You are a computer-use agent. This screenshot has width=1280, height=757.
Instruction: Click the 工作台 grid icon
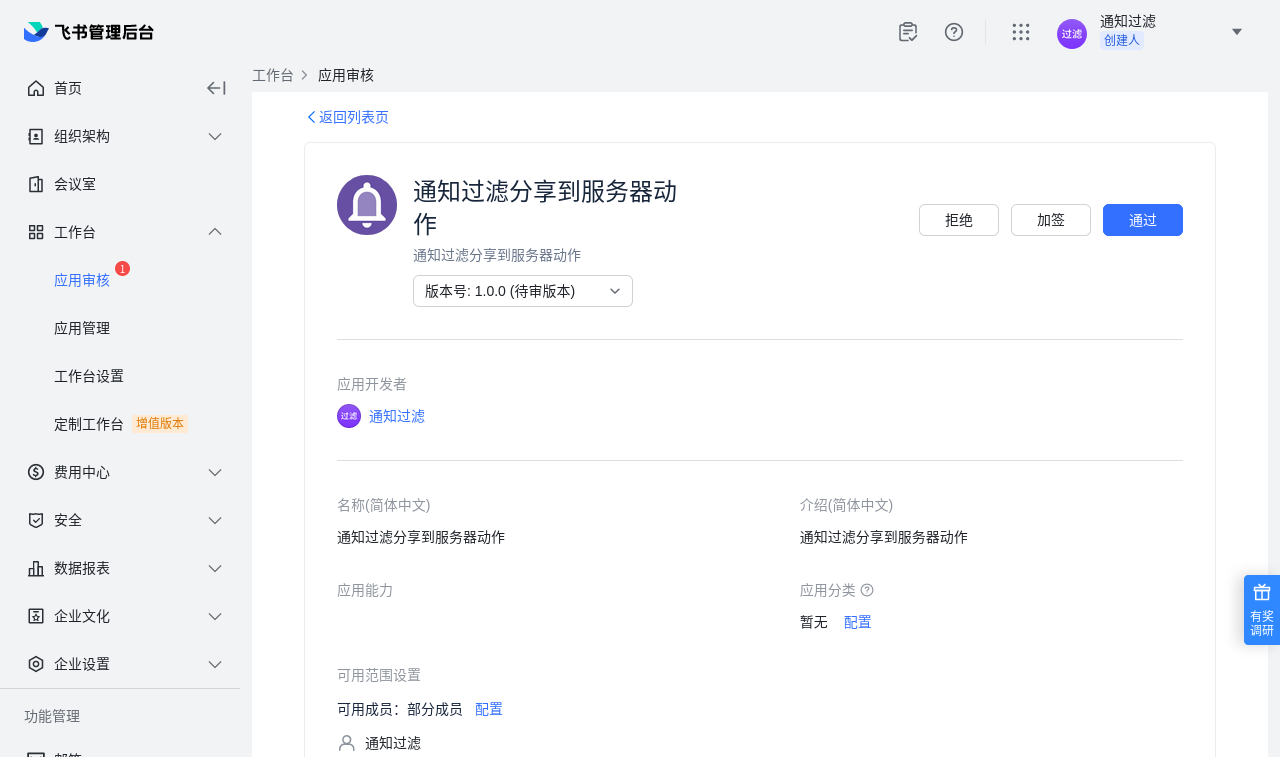36,232
